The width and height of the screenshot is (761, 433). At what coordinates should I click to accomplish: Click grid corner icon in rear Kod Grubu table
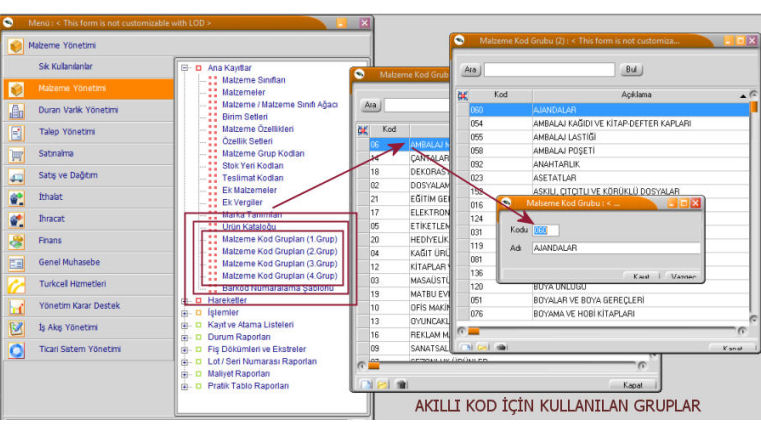pos(363,130)
